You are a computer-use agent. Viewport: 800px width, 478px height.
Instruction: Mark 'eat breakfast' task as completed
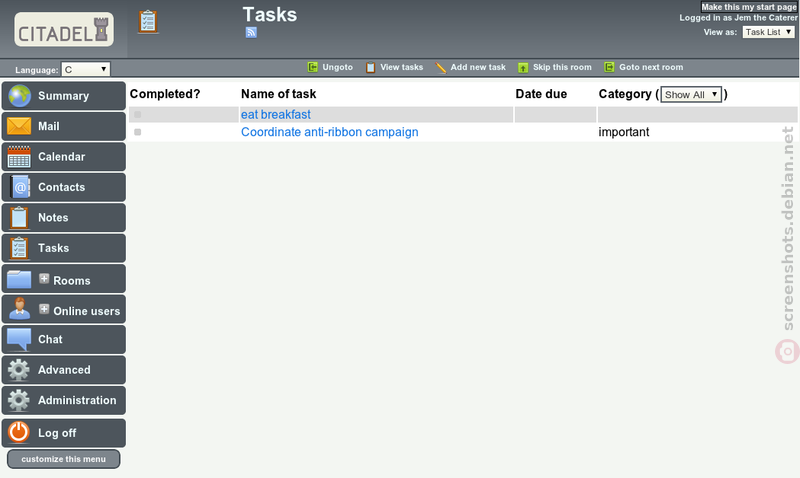point(138,115)
